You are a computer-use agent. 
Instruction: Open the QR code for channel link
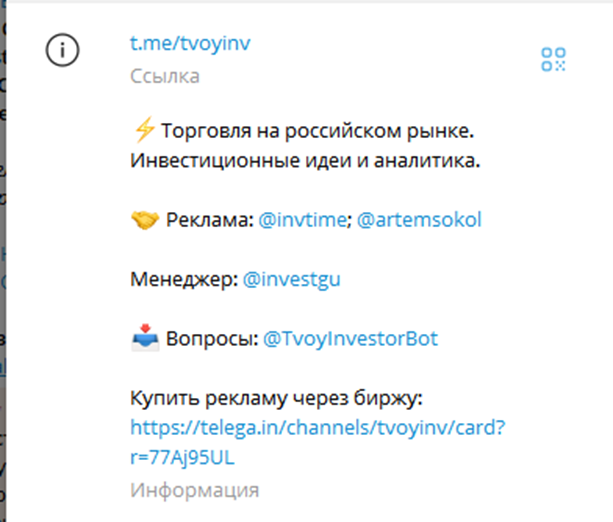pyautogui.click(x=553, y=59)
